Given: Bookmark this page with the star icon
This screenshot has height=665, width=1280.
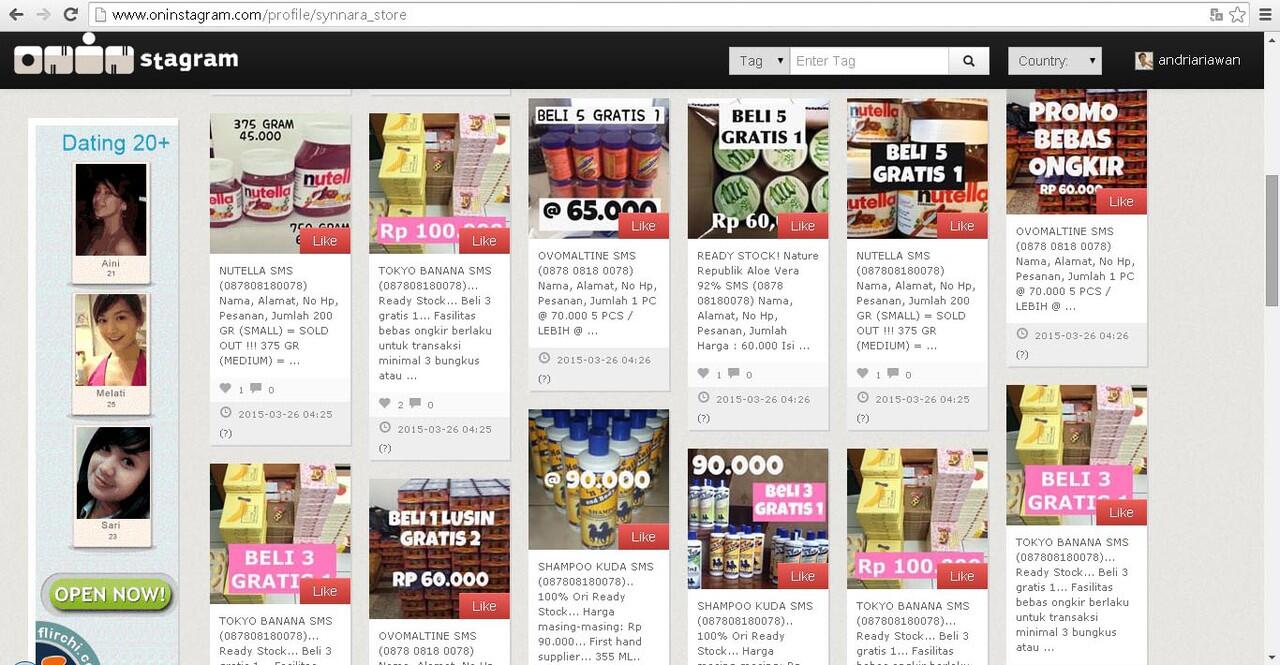Looking at the screenshot, I should (x=1238, y=15).
